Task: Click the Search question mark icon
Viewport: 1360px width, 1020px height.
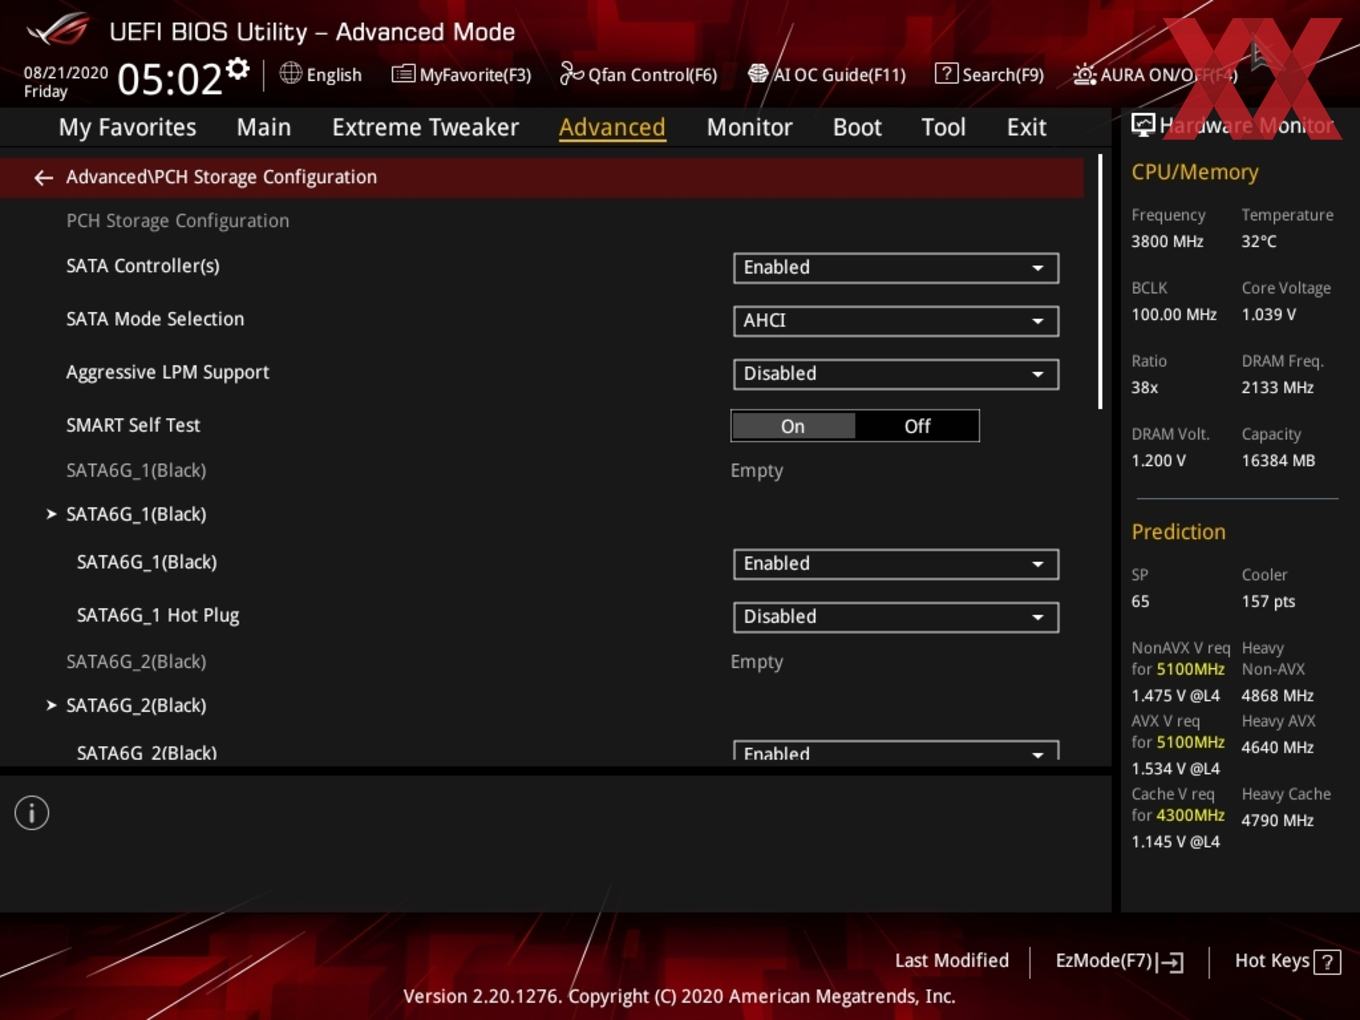Action: coord(946,73)
